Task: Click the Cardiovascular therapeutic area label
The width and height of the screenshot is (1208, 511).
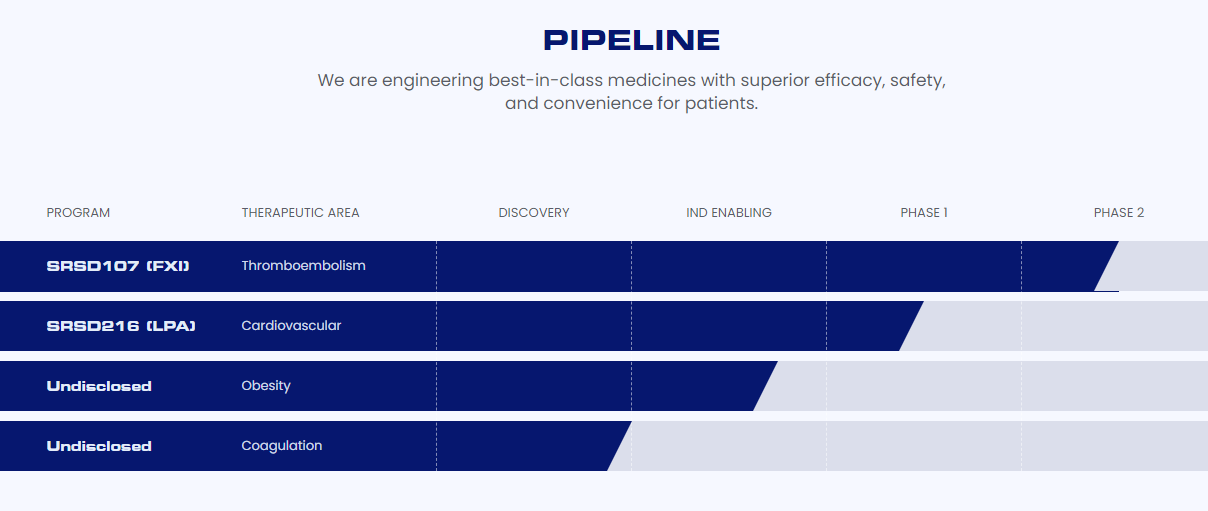Action: [x=291, y=326]
